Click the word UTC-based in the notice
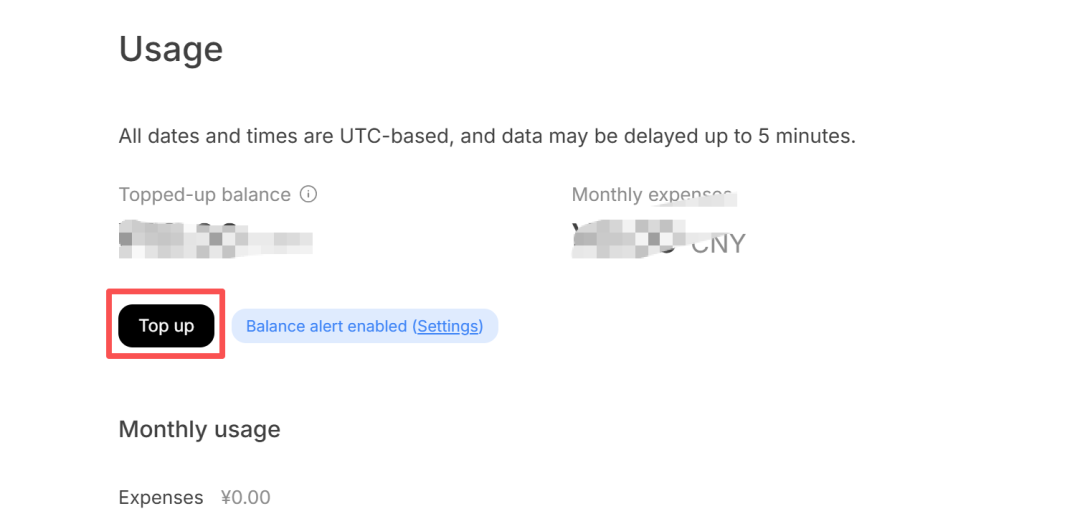The width and height of the screenshot is (1080, 524). click(395, 136)
